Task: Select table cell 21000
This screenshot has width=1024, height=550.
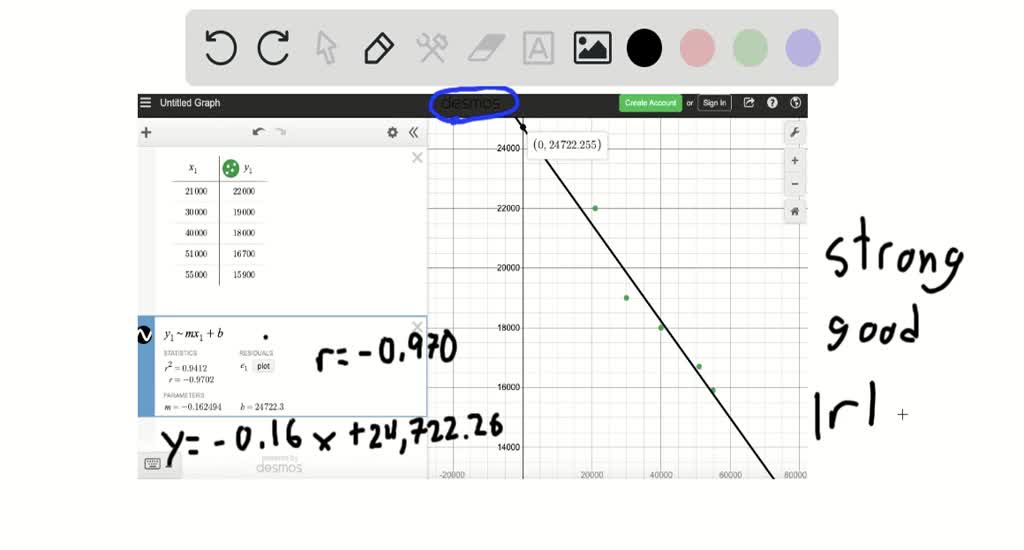Action: 196,191
